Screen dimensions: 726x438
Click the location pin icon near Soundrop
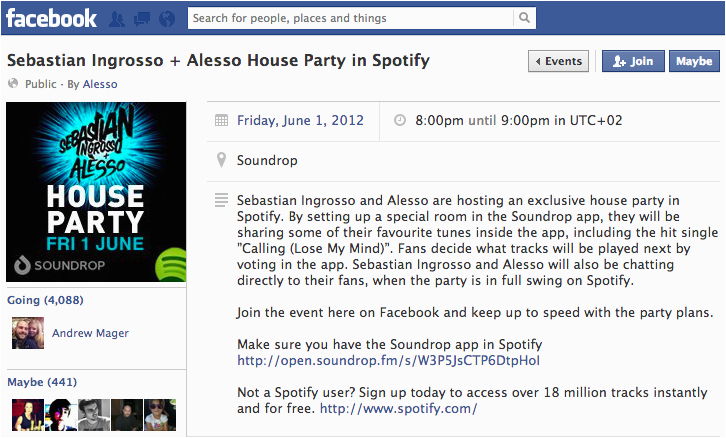point(221,160)
